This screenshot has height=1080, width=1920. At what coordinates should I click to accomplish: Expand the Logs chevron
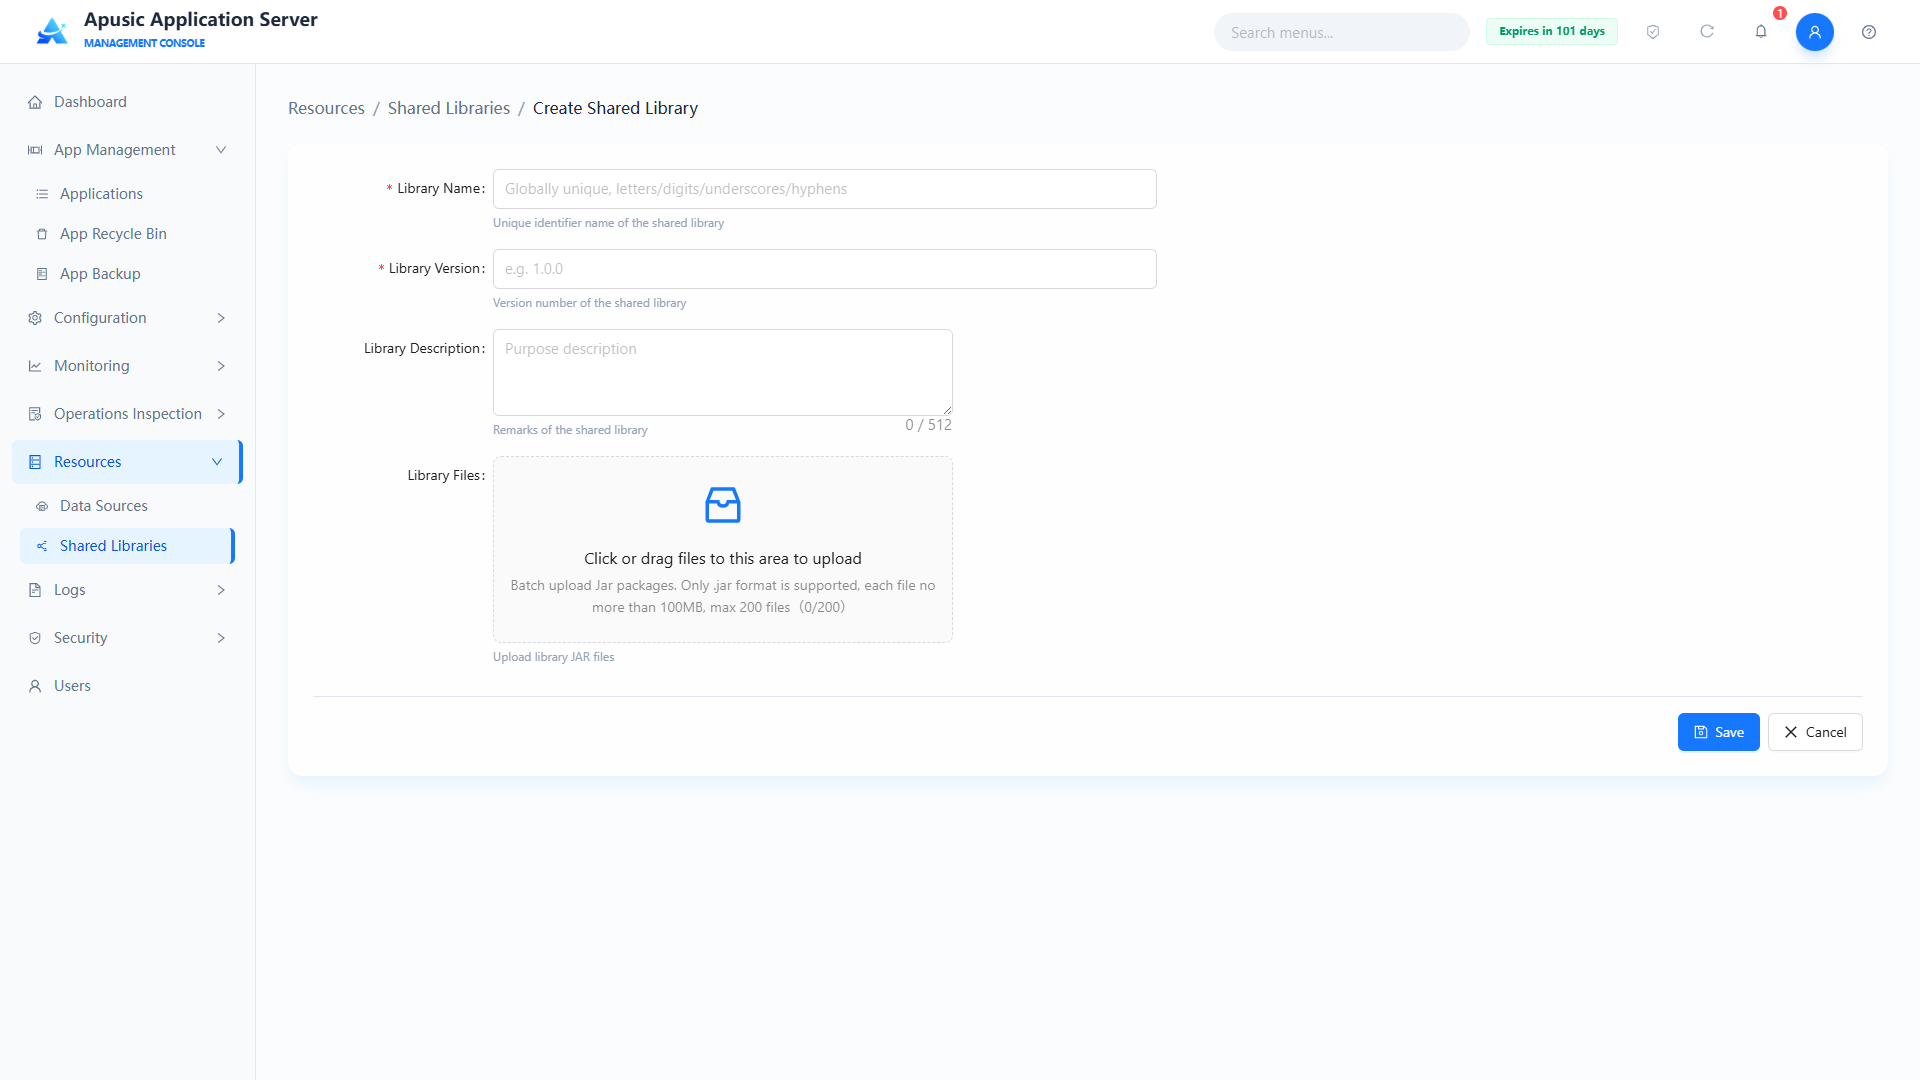click(221, 590)
